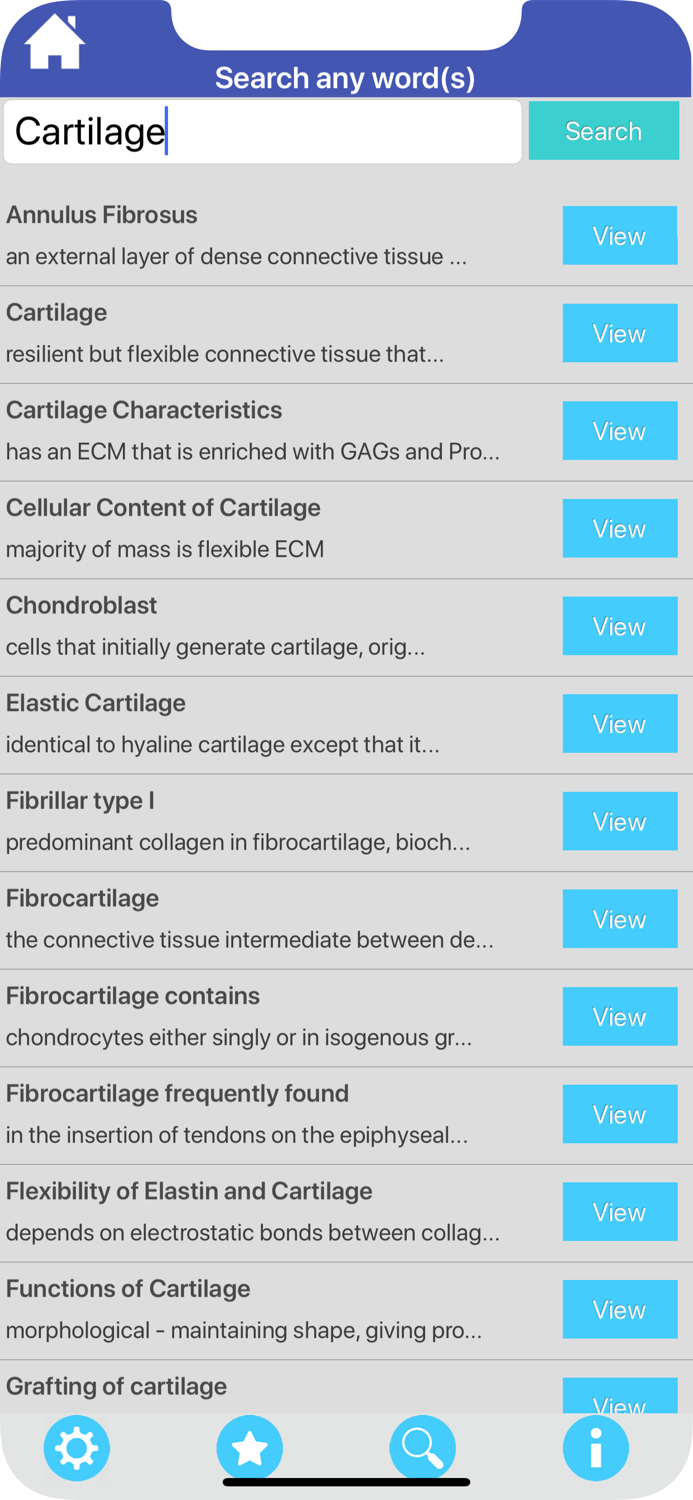View Cartilage Characteristics details
This screenshot has width=693, height=1500.
click(x=619, y=431)
